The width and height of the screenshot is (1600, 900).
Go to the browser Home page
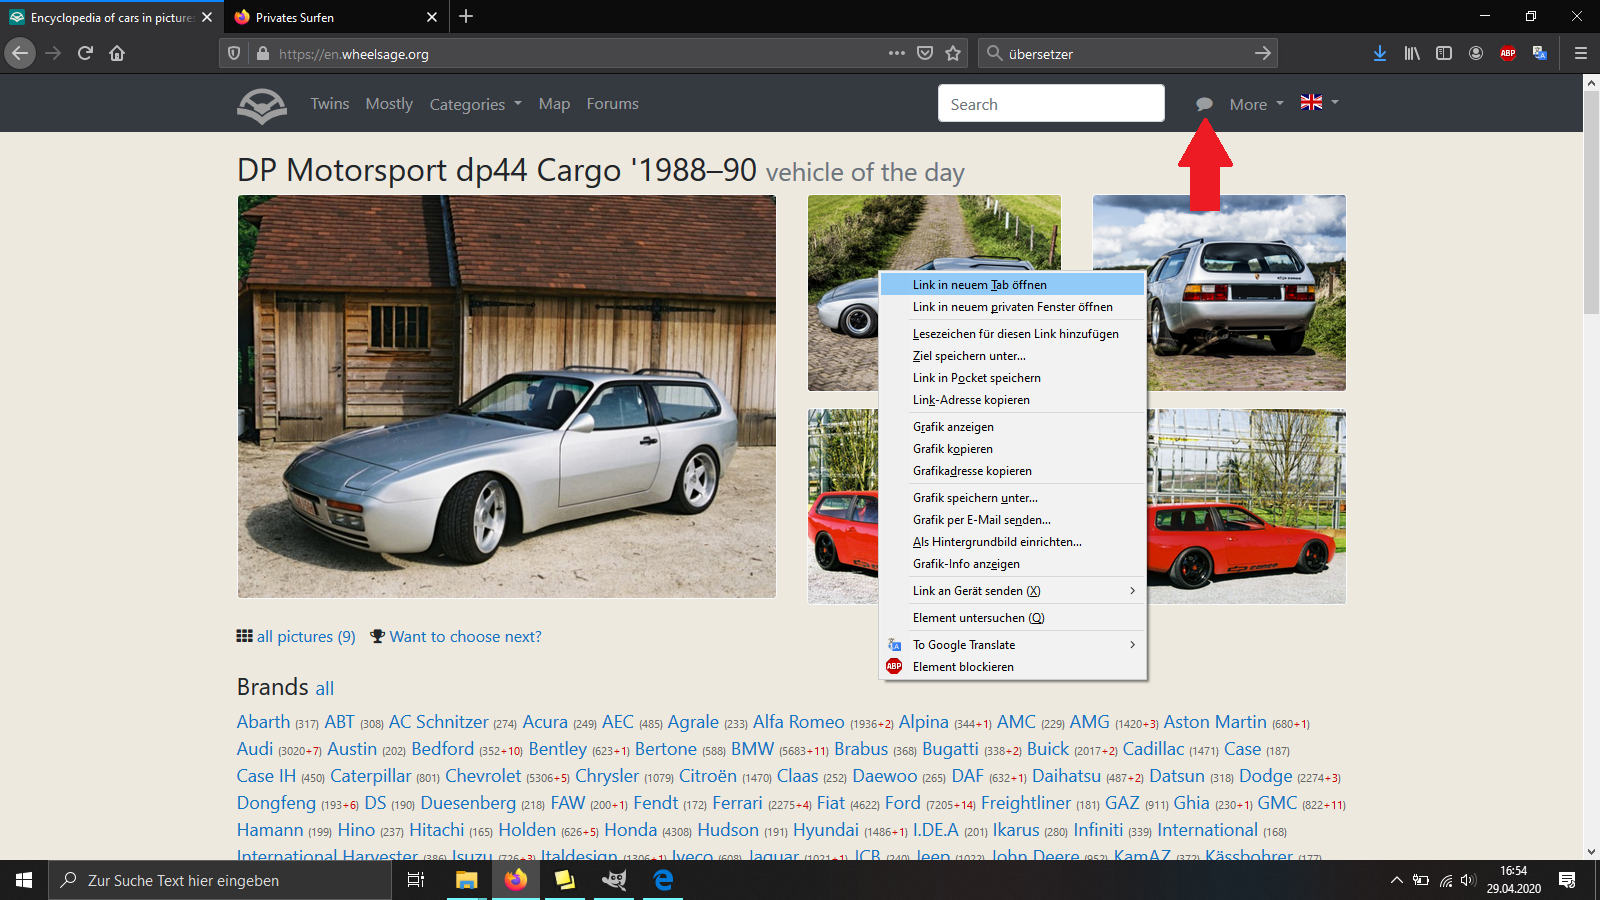click(117, 53)
